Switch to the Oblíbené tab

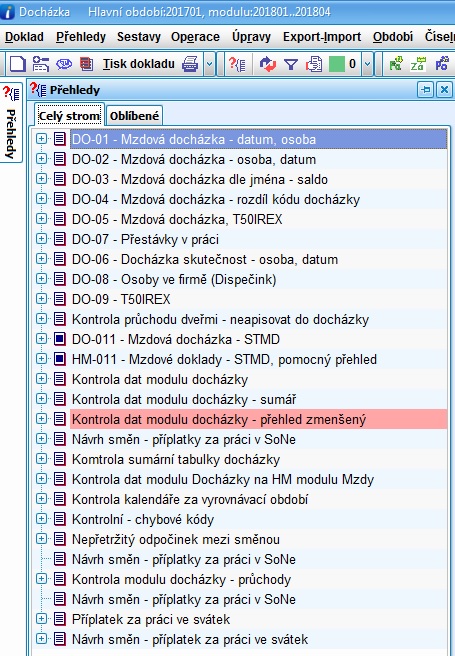tap(134, 116)
